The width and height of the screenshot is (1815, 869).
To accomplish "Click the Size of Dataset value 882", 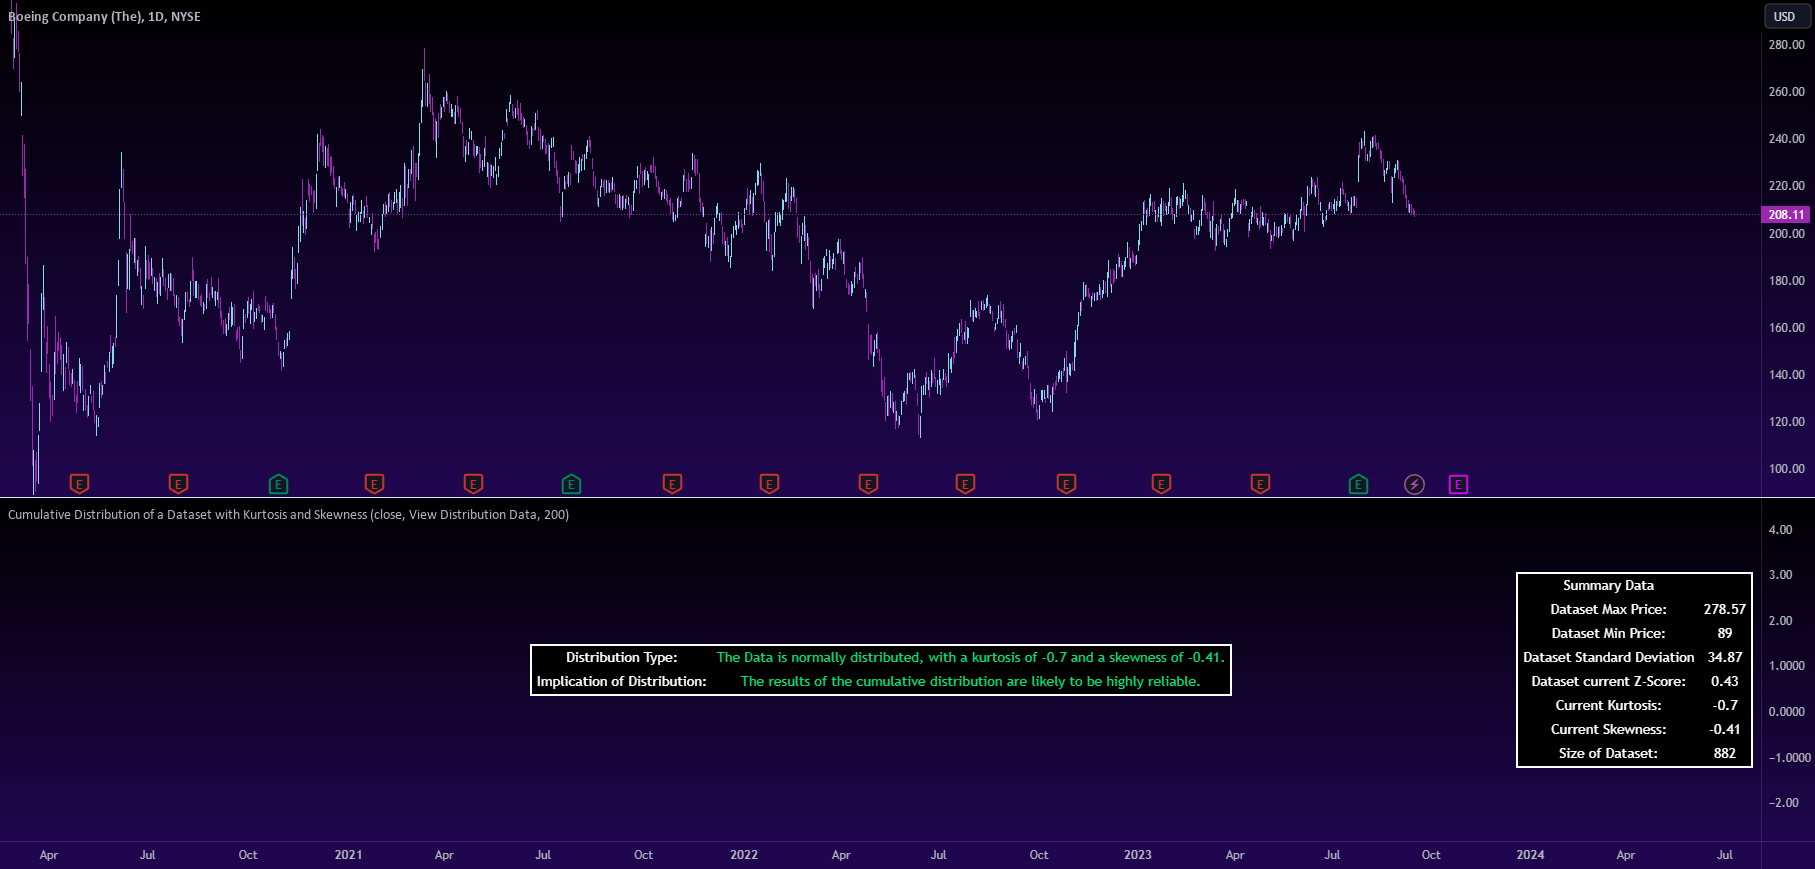I will pos(1725,753).
